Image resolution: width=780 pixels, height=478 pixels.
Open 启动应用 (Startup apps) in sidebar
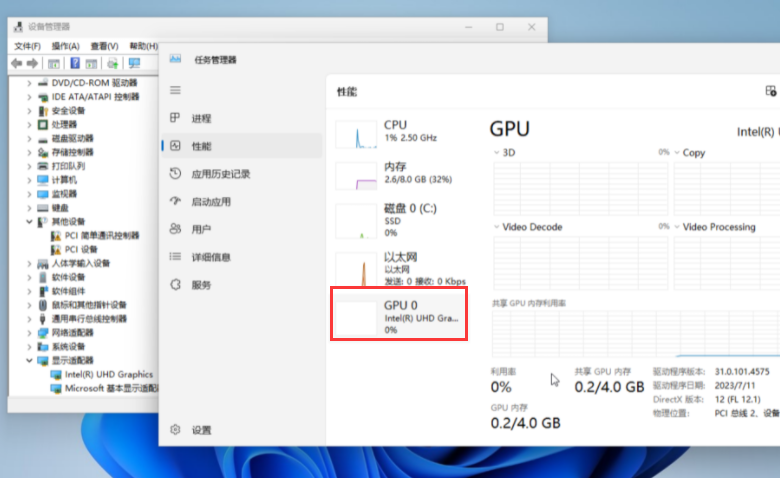coord(242,201)
